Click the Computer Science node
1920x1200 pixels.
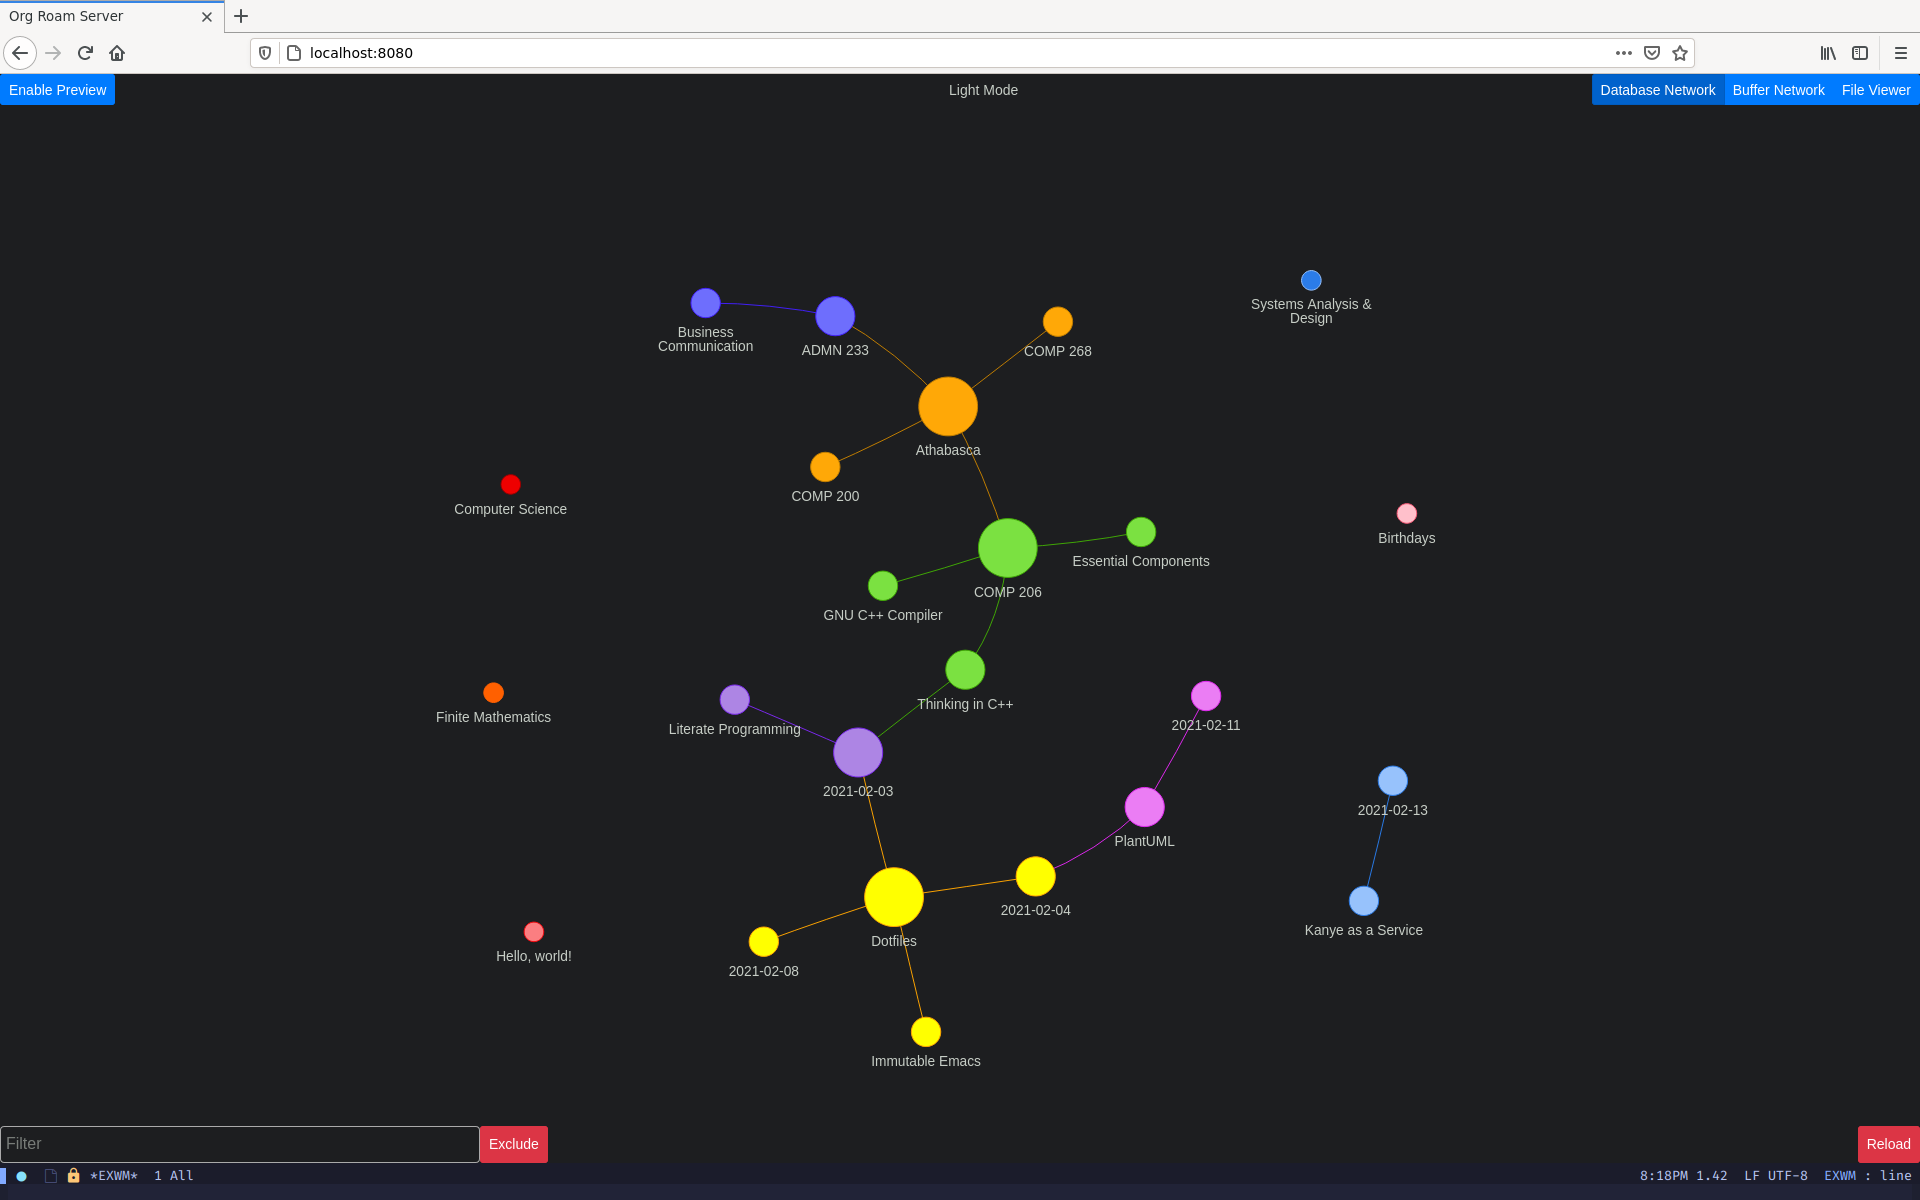tap(510, 484)
